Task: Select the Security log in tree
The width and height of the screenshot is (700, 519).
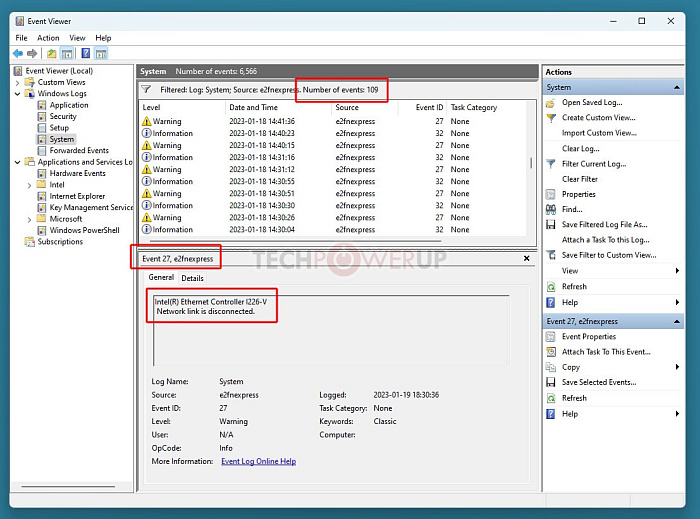Action: click(x=63, y=116)
